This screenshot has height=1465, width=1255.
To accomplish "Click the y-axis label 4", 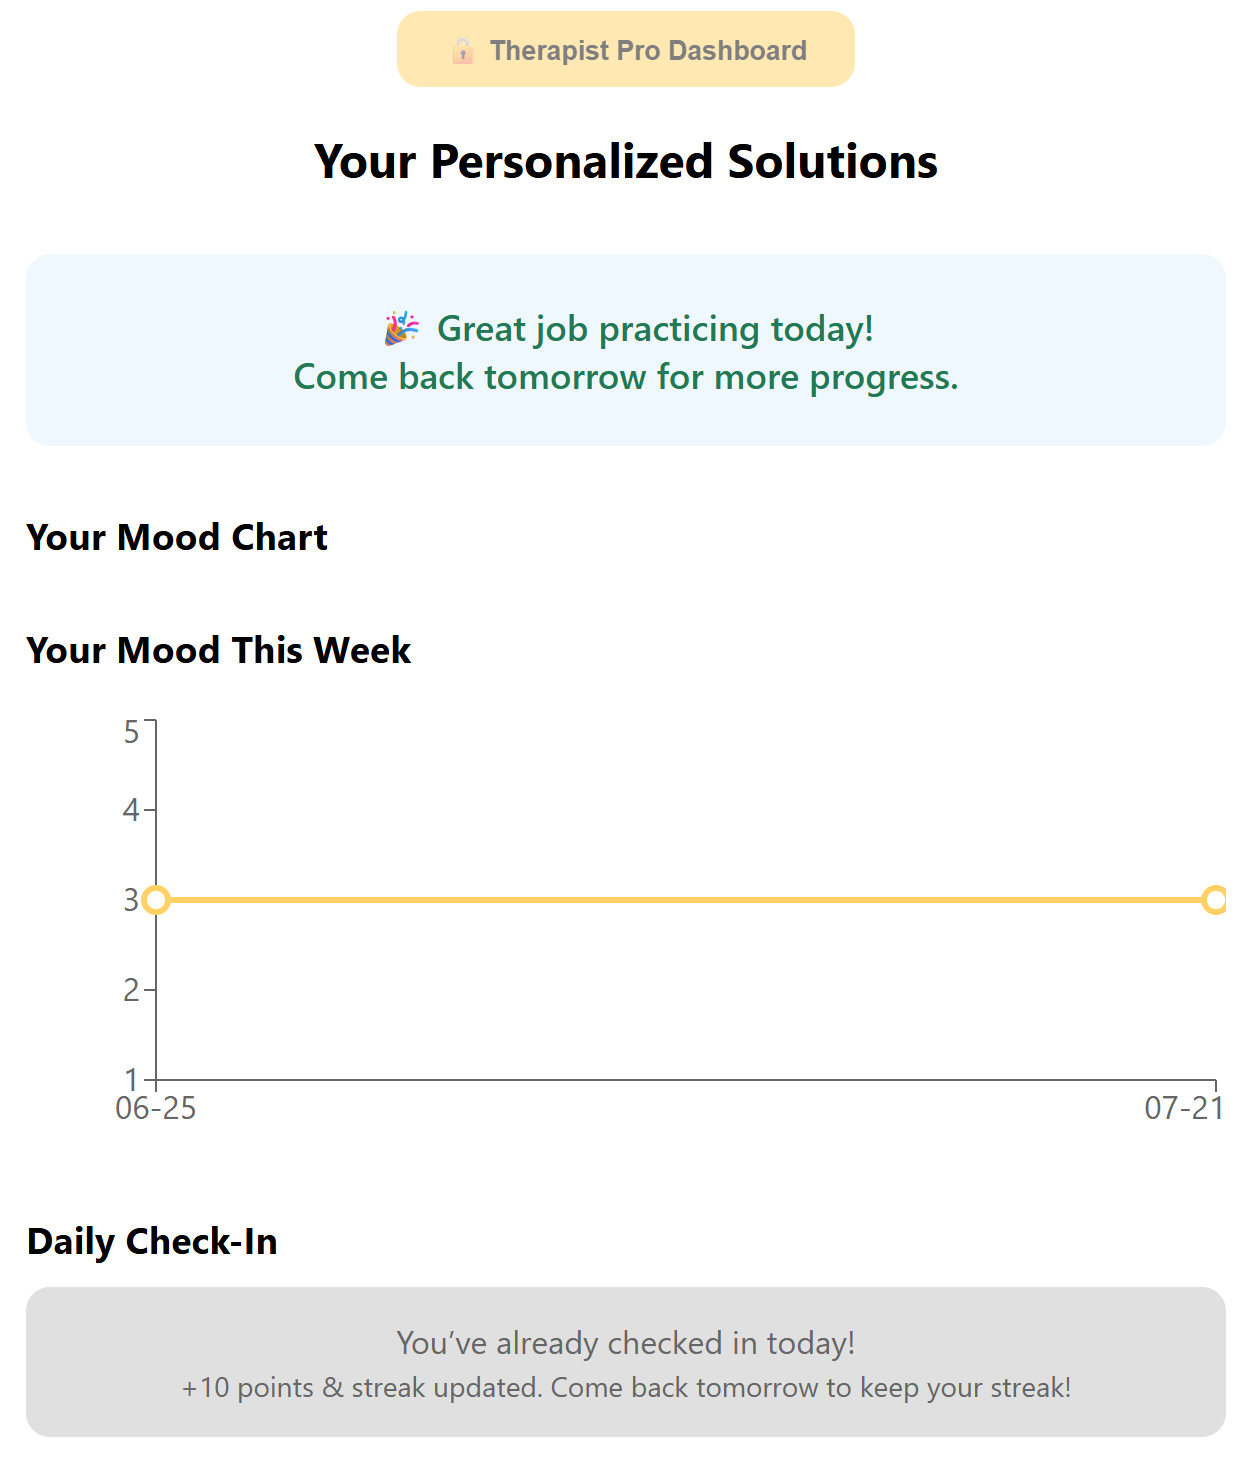I will click(131, 810).
